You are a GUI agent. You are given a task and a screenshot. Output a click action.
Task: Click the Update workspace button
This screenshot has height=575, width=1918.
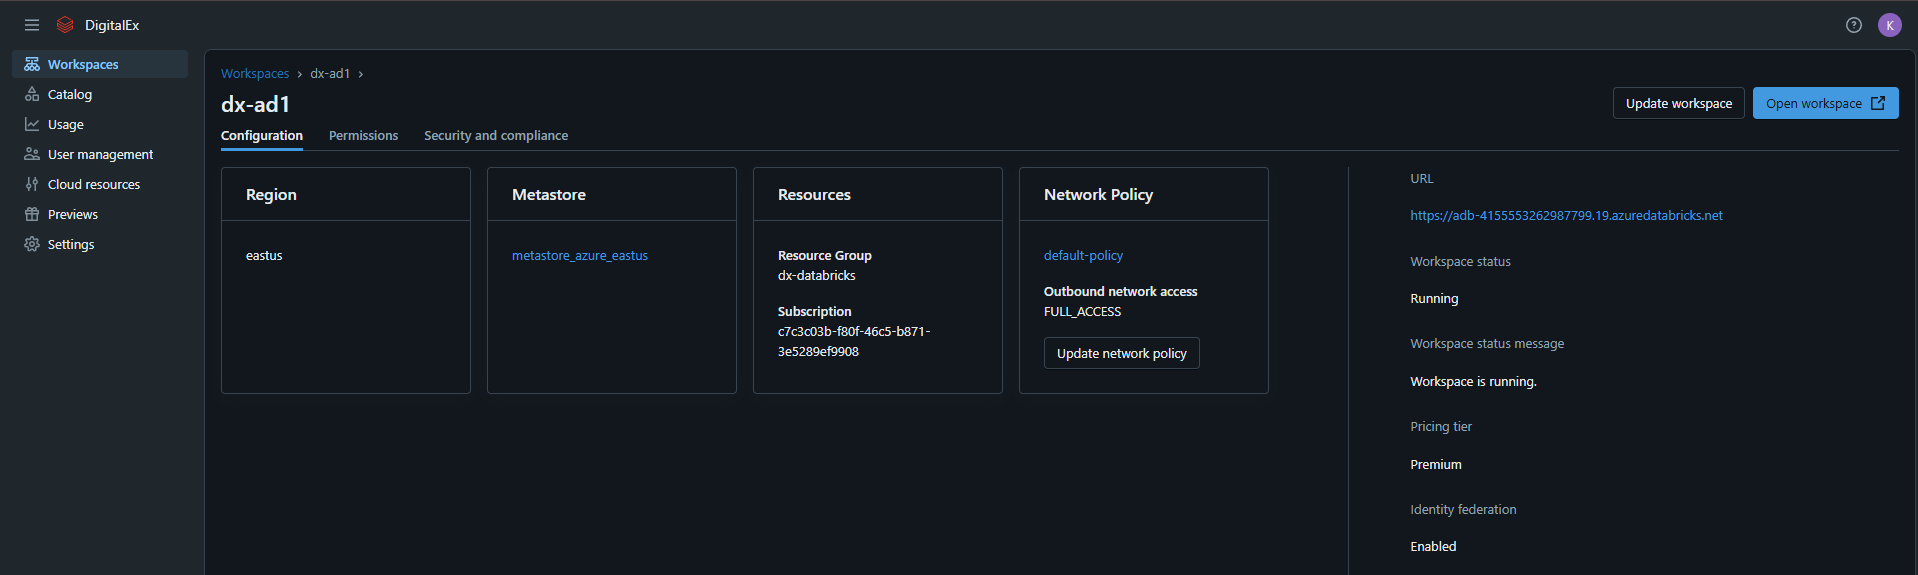1678,103
